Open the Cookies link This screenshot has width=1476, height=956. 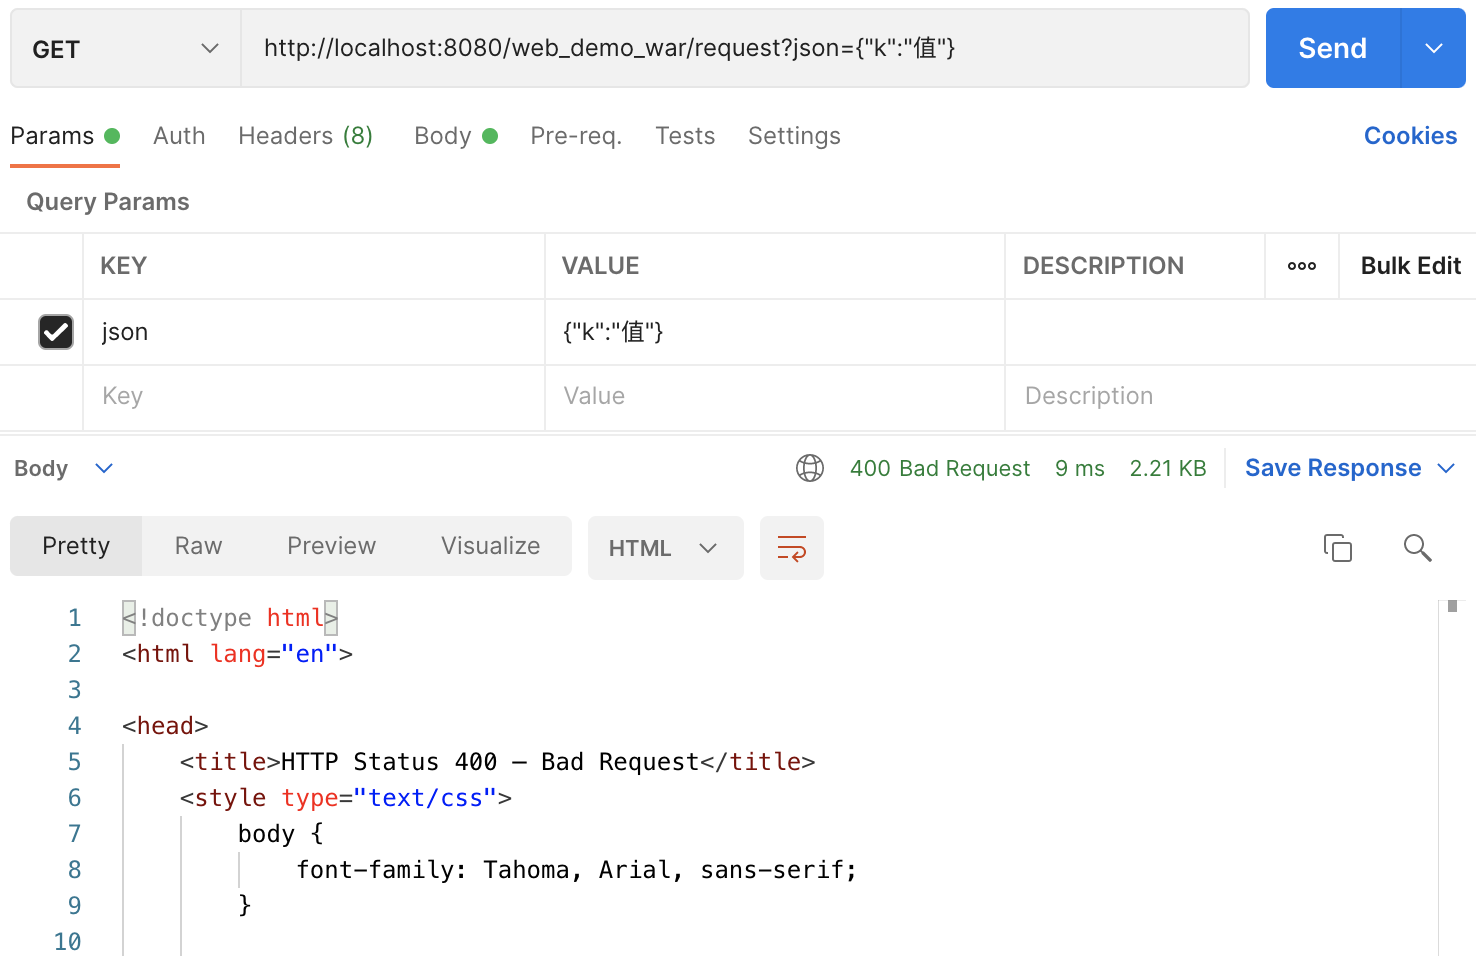(1410, 136)
